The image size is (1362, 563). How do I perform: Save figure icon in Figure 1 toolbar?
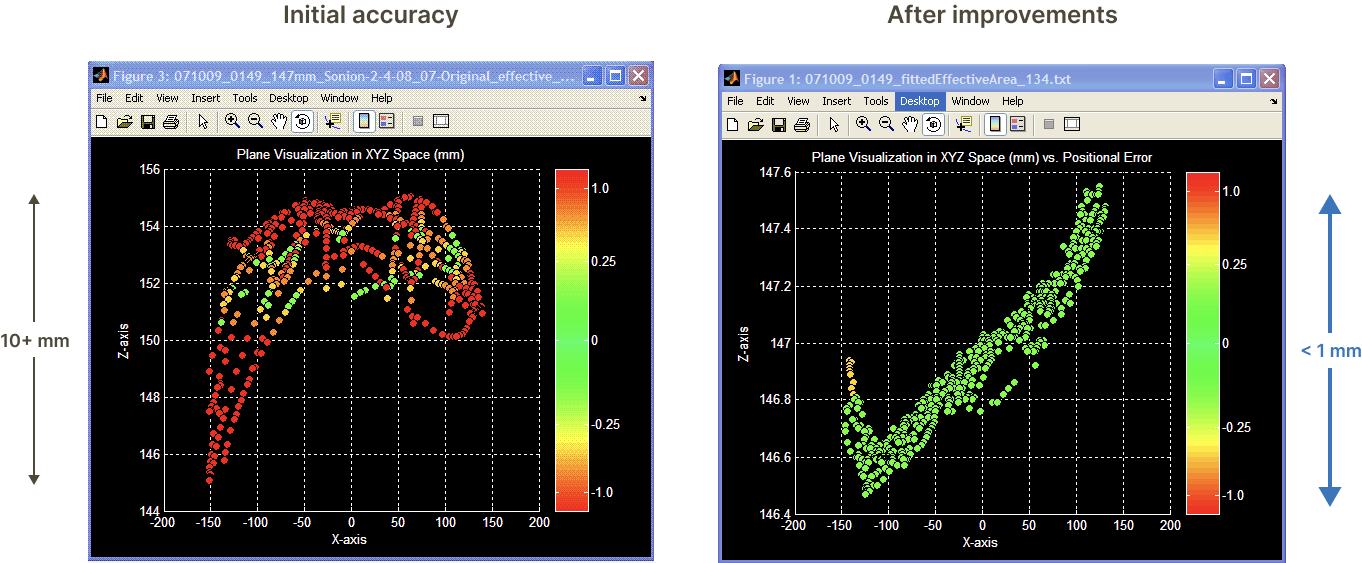tap(778, 124)
